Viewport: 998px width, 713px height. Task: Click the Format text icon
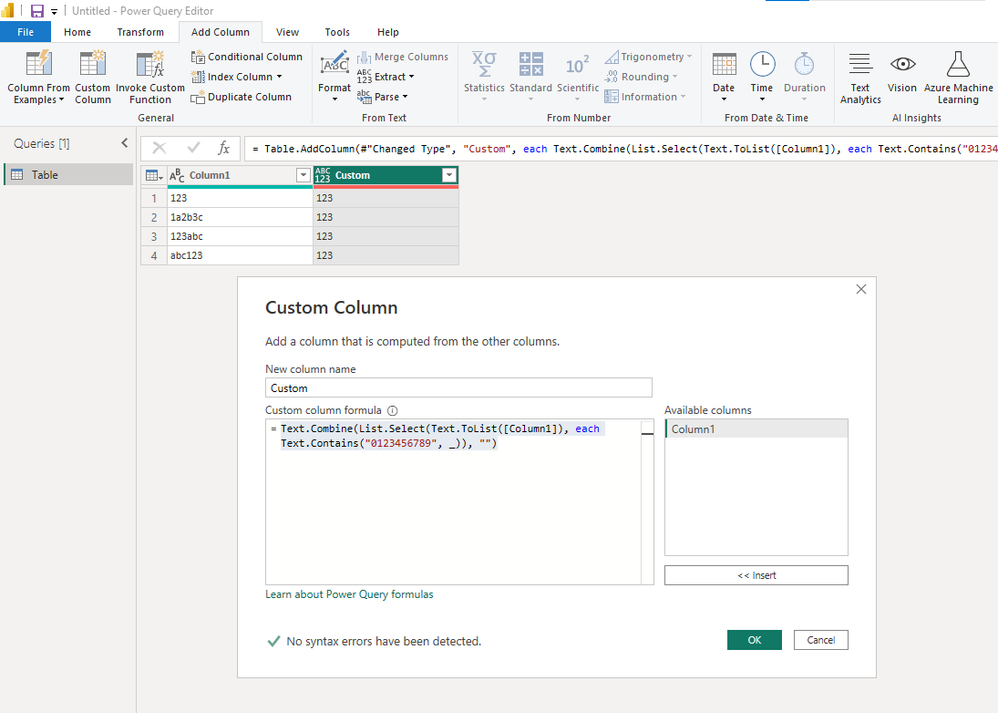click(335, 64)
